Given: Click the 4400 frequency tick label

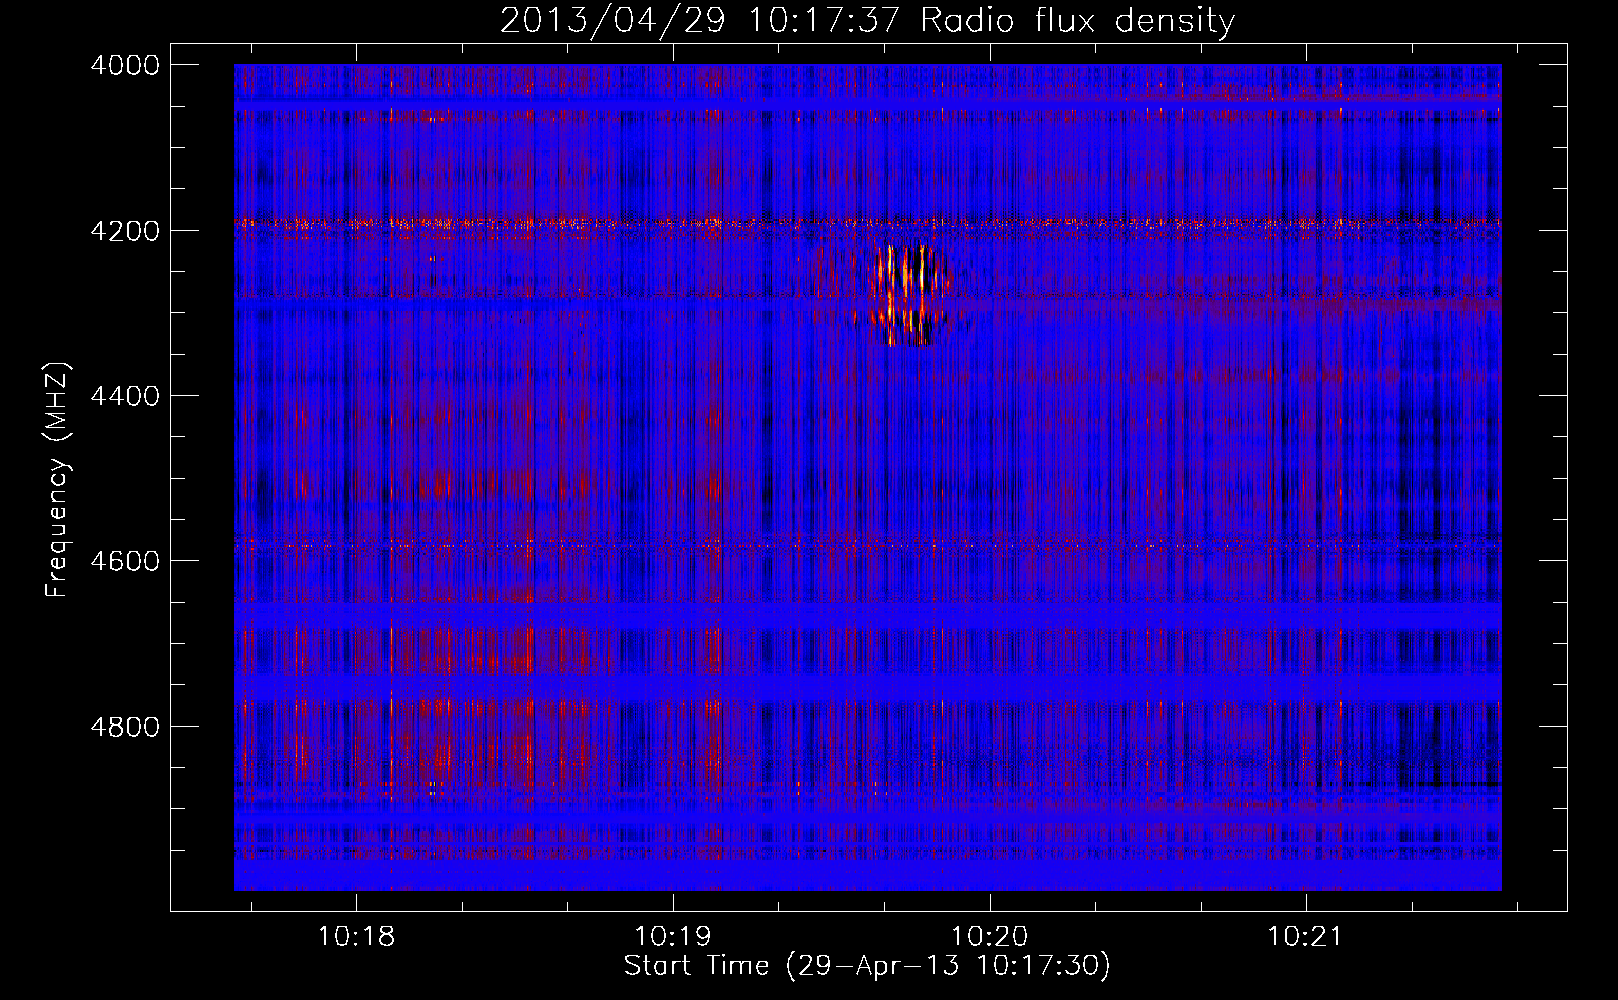Looking at the screenshot, I should point(125,396).
